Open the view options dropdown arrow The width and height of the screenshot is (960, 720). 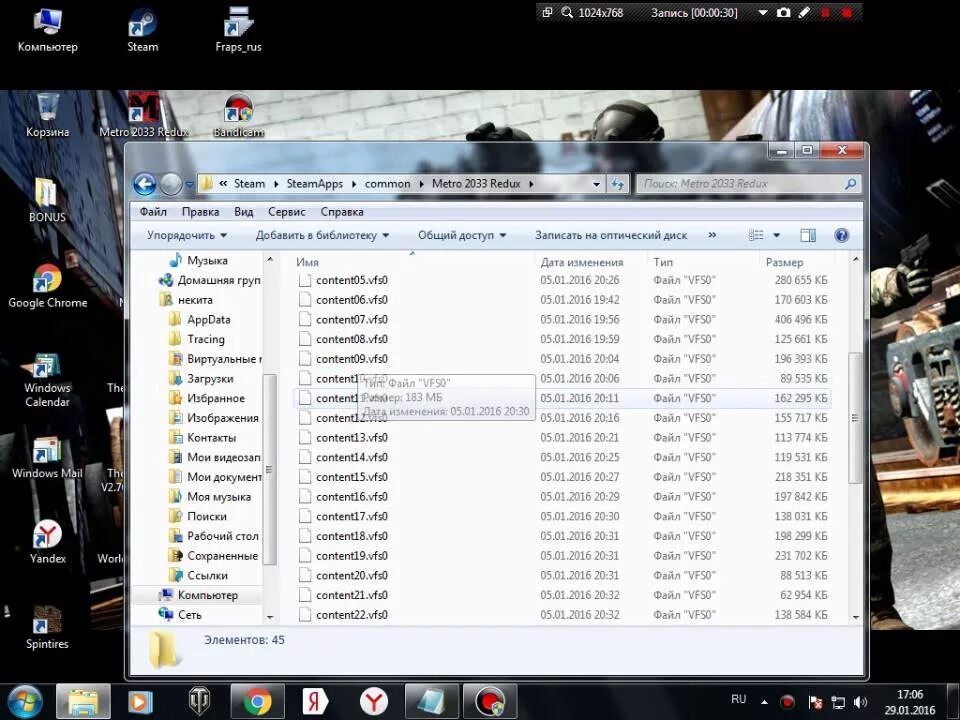click(776, 235)
